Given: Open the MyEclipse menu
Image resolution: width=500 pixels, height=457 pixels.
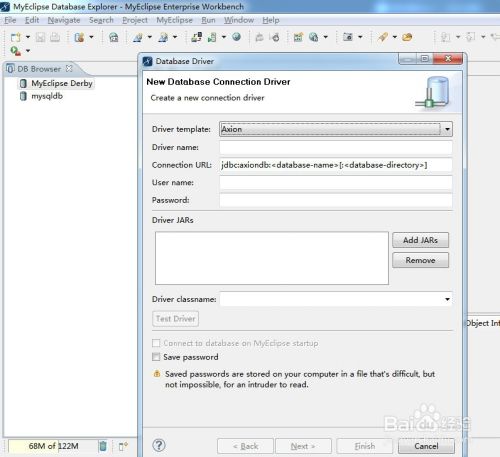Looking at the screenshot, I should (x=174, y=20).
